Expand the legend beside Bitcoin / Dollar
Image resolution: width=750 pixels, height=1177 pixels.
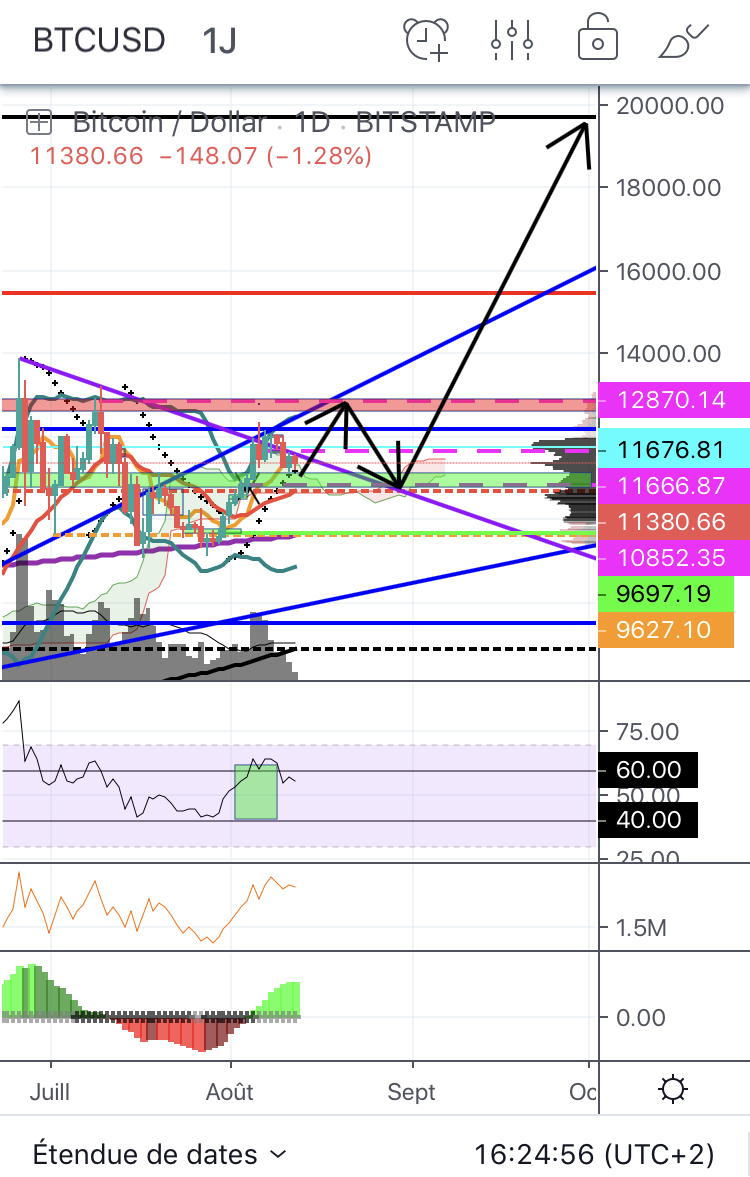39,123
